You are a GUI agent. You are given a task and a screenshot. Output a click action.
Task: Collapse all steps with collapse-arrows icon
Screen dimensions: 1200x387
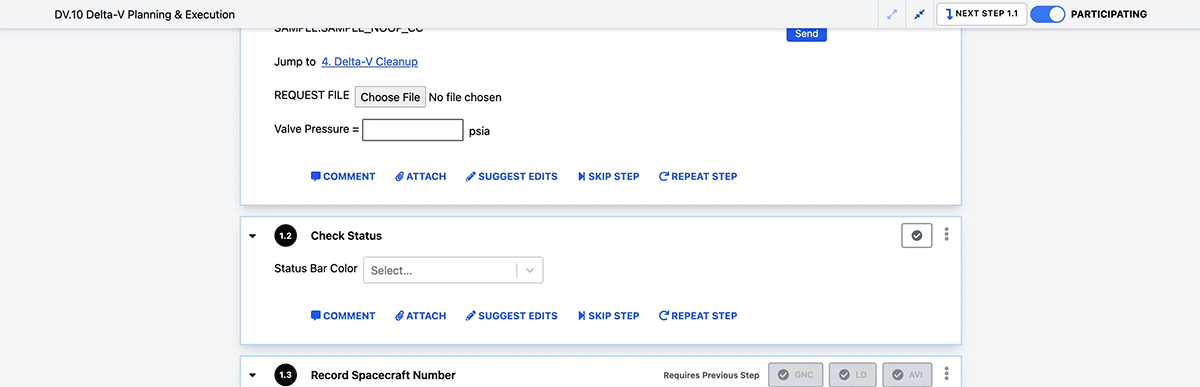click(x=919, y=15)
